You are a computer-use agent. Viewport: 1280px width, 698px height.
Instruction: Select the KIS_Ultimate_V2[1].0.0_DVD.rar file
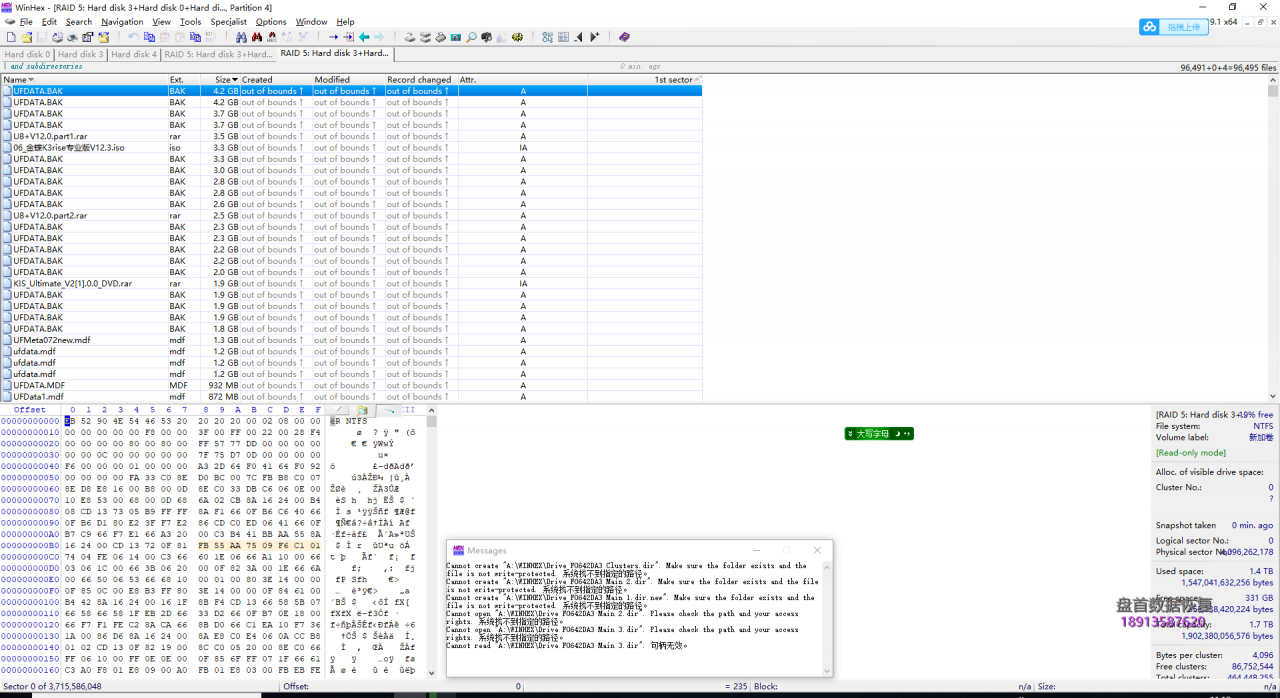click(72, 284)
